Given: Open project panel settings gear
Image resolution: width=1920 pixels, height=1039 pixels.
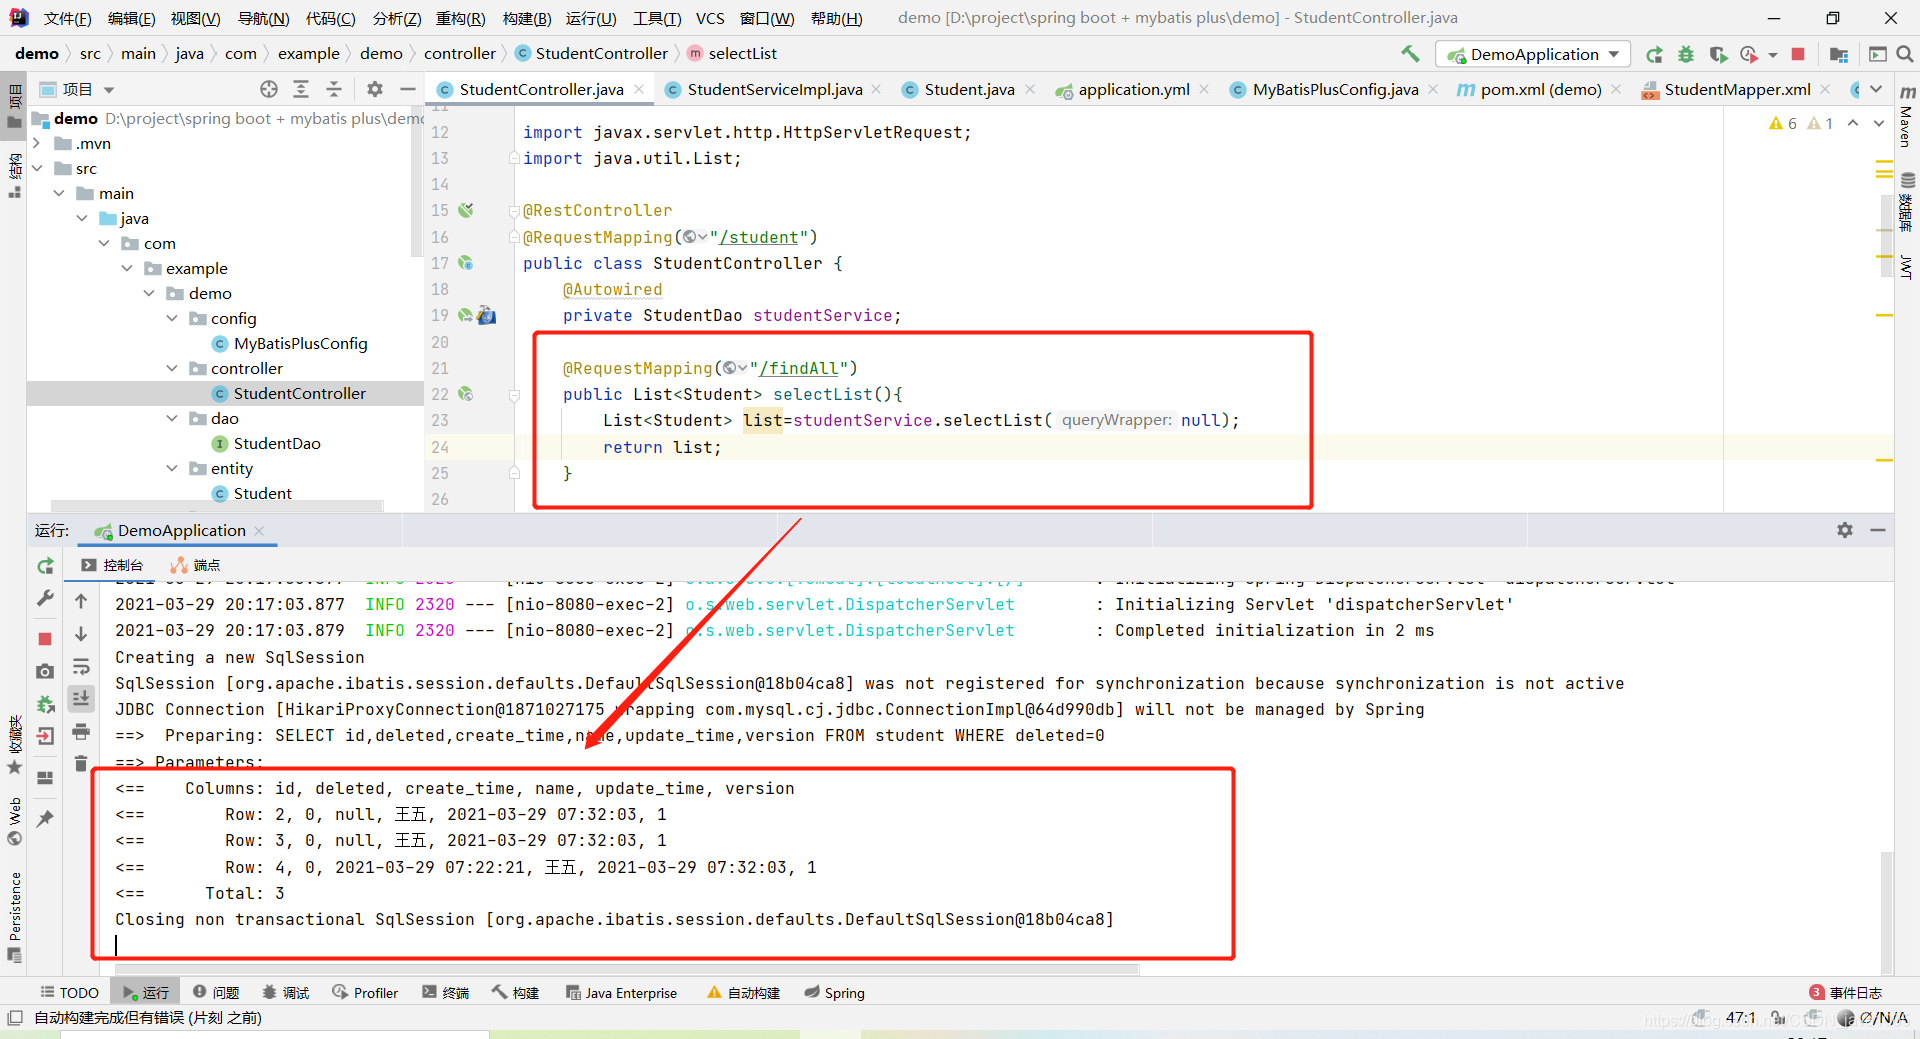Looking at the screenshot, I should pyautogui.click(x=375, y=89).
